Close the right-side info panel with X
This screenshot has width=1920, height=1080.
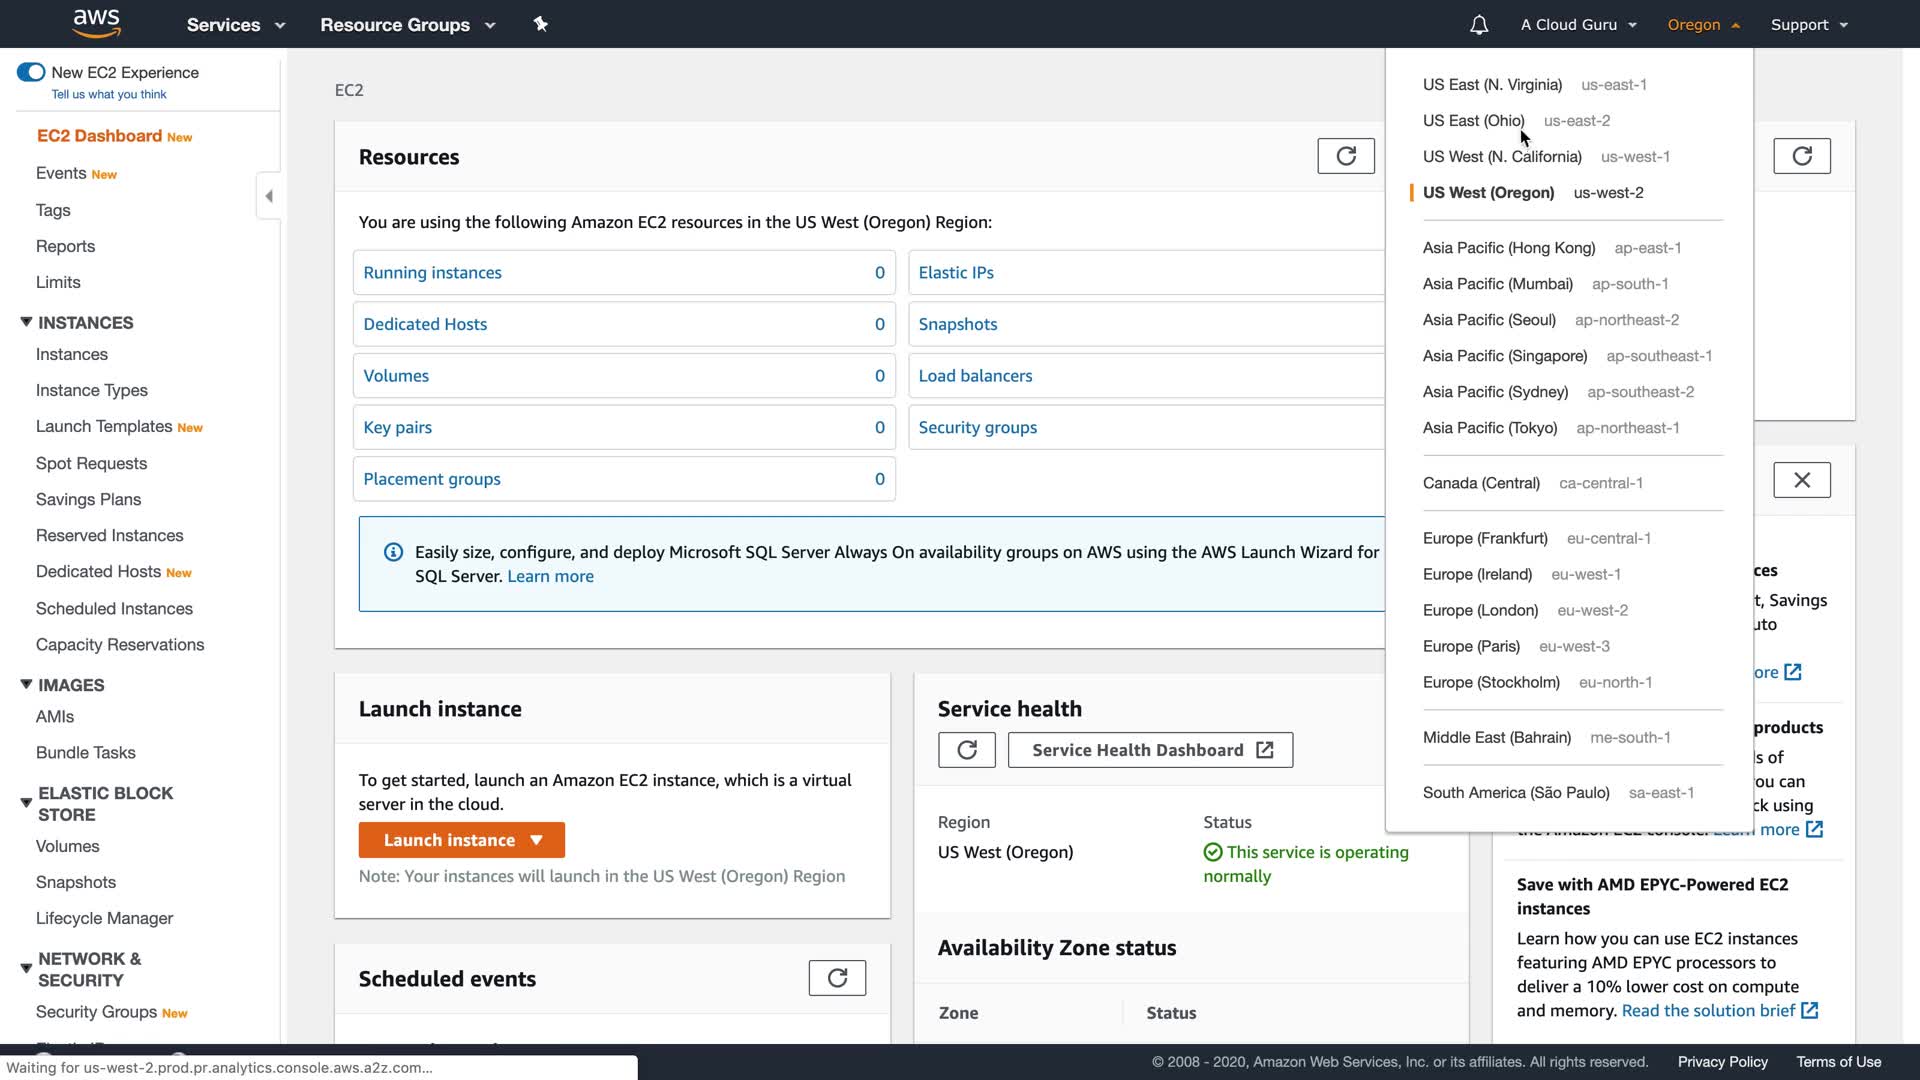[x=1801, y=480]
